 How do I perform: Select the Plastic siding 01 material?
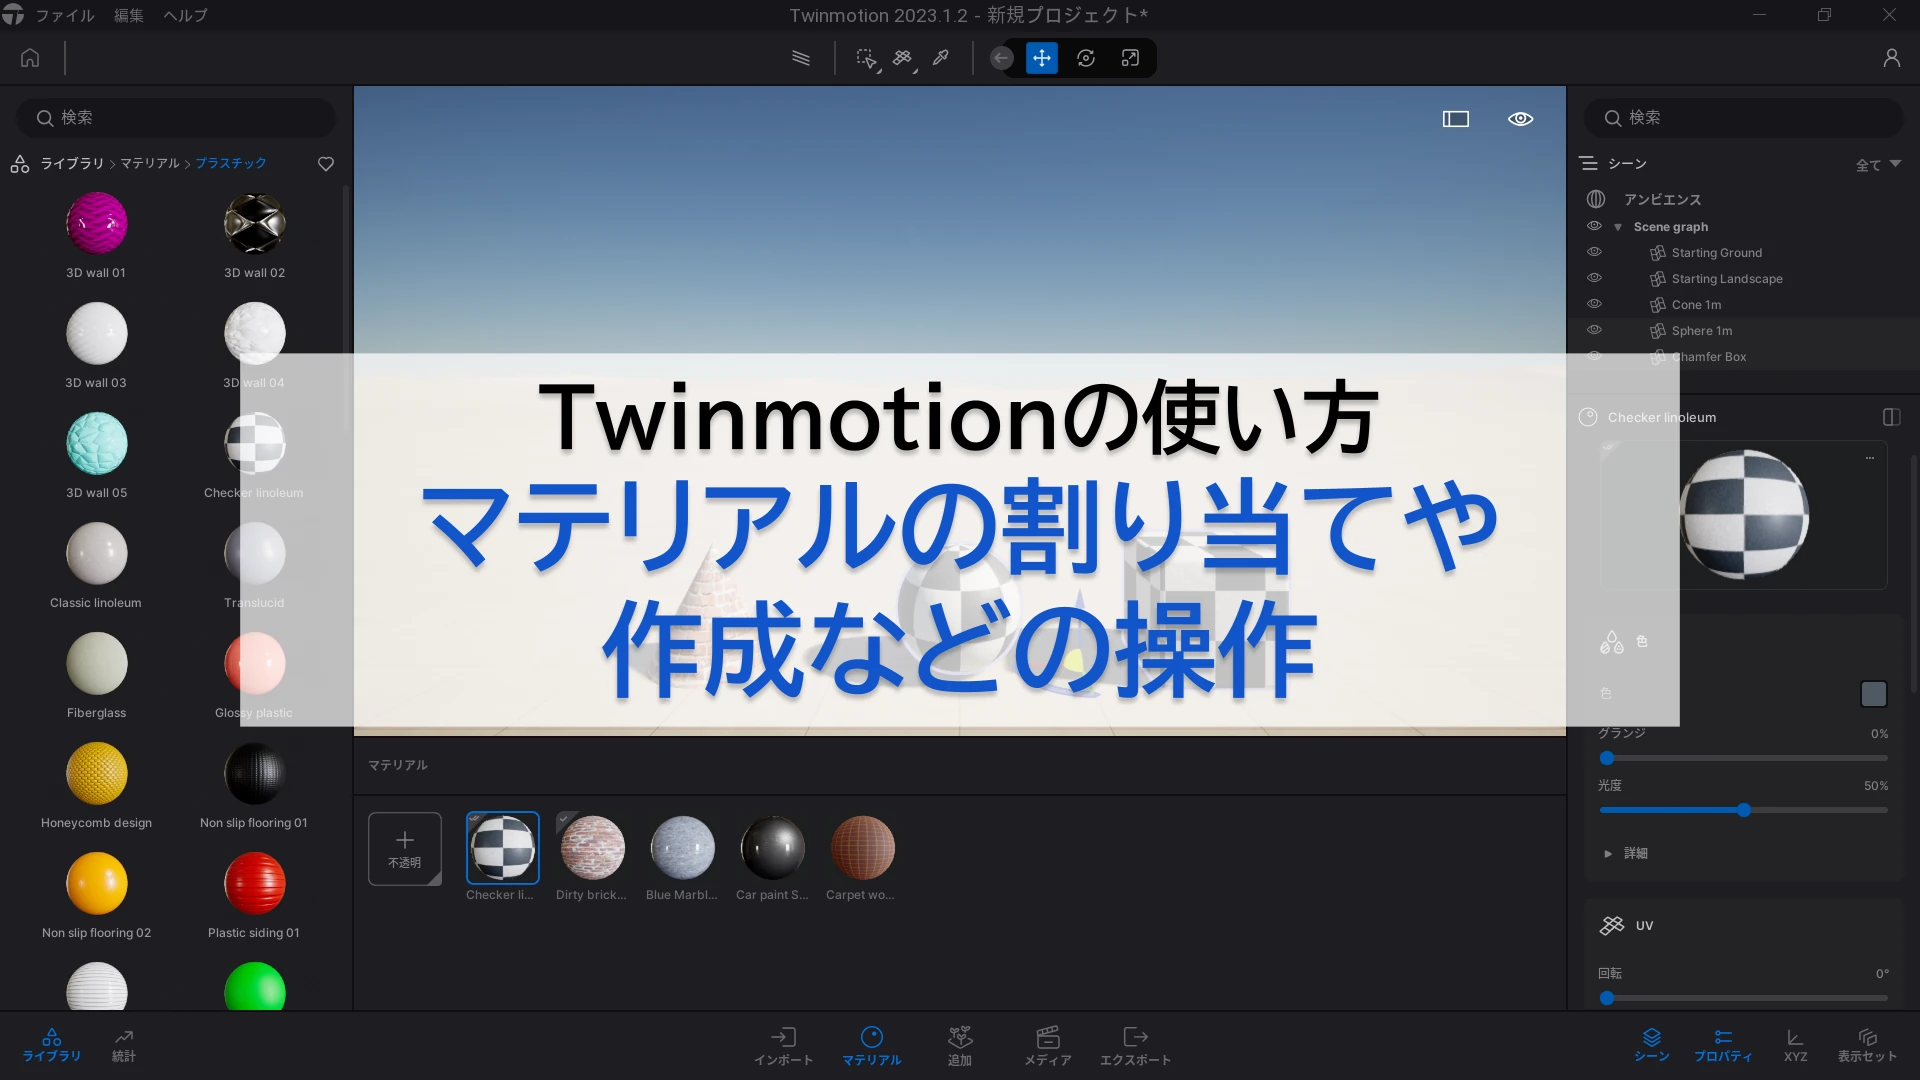pos(254,884)
